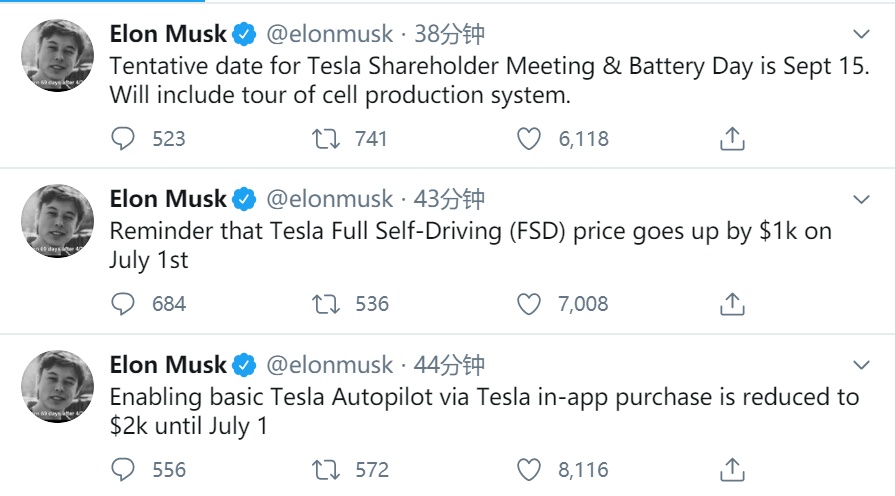The width and height of the screenshot is (895, 496).
Task: Reply to the FSD price tweet
Action: [122, 303]
